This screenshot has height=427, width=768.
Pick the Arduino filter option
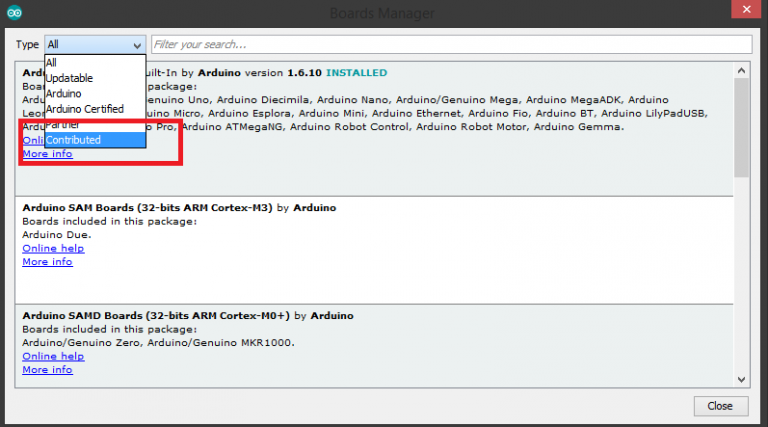point(64,93)
